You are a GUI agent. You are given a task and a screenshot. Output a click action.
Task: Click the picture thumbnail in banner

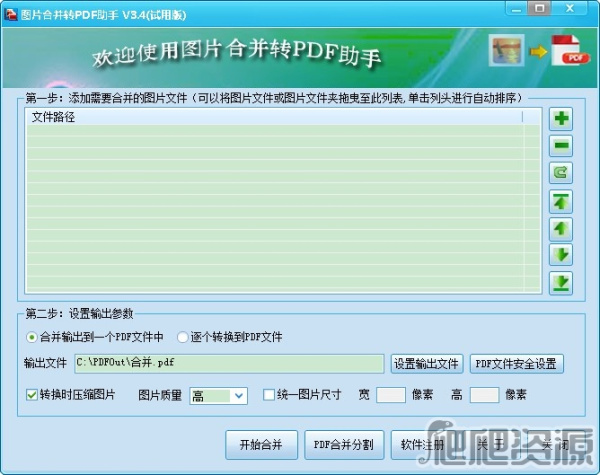click(x=507, y=50)
